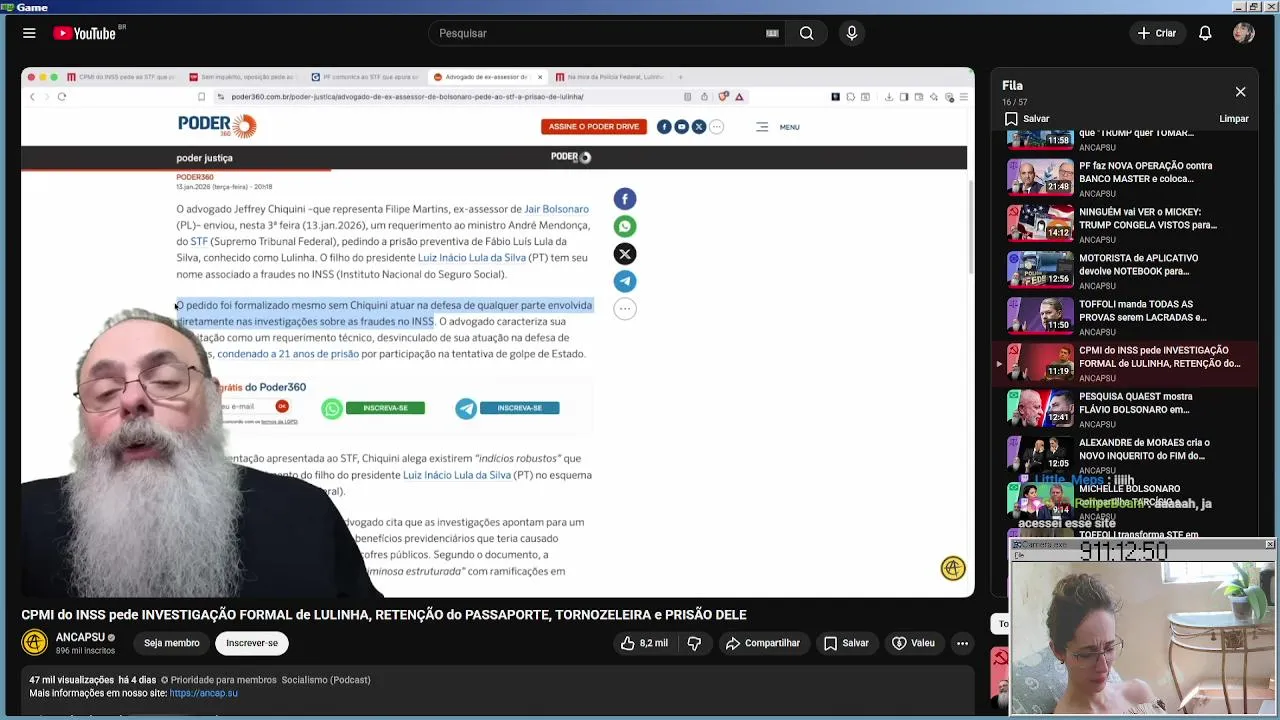Click browser reload icon in video
The height and width of the screenshot is (720, 1280).
pos(62,97)
